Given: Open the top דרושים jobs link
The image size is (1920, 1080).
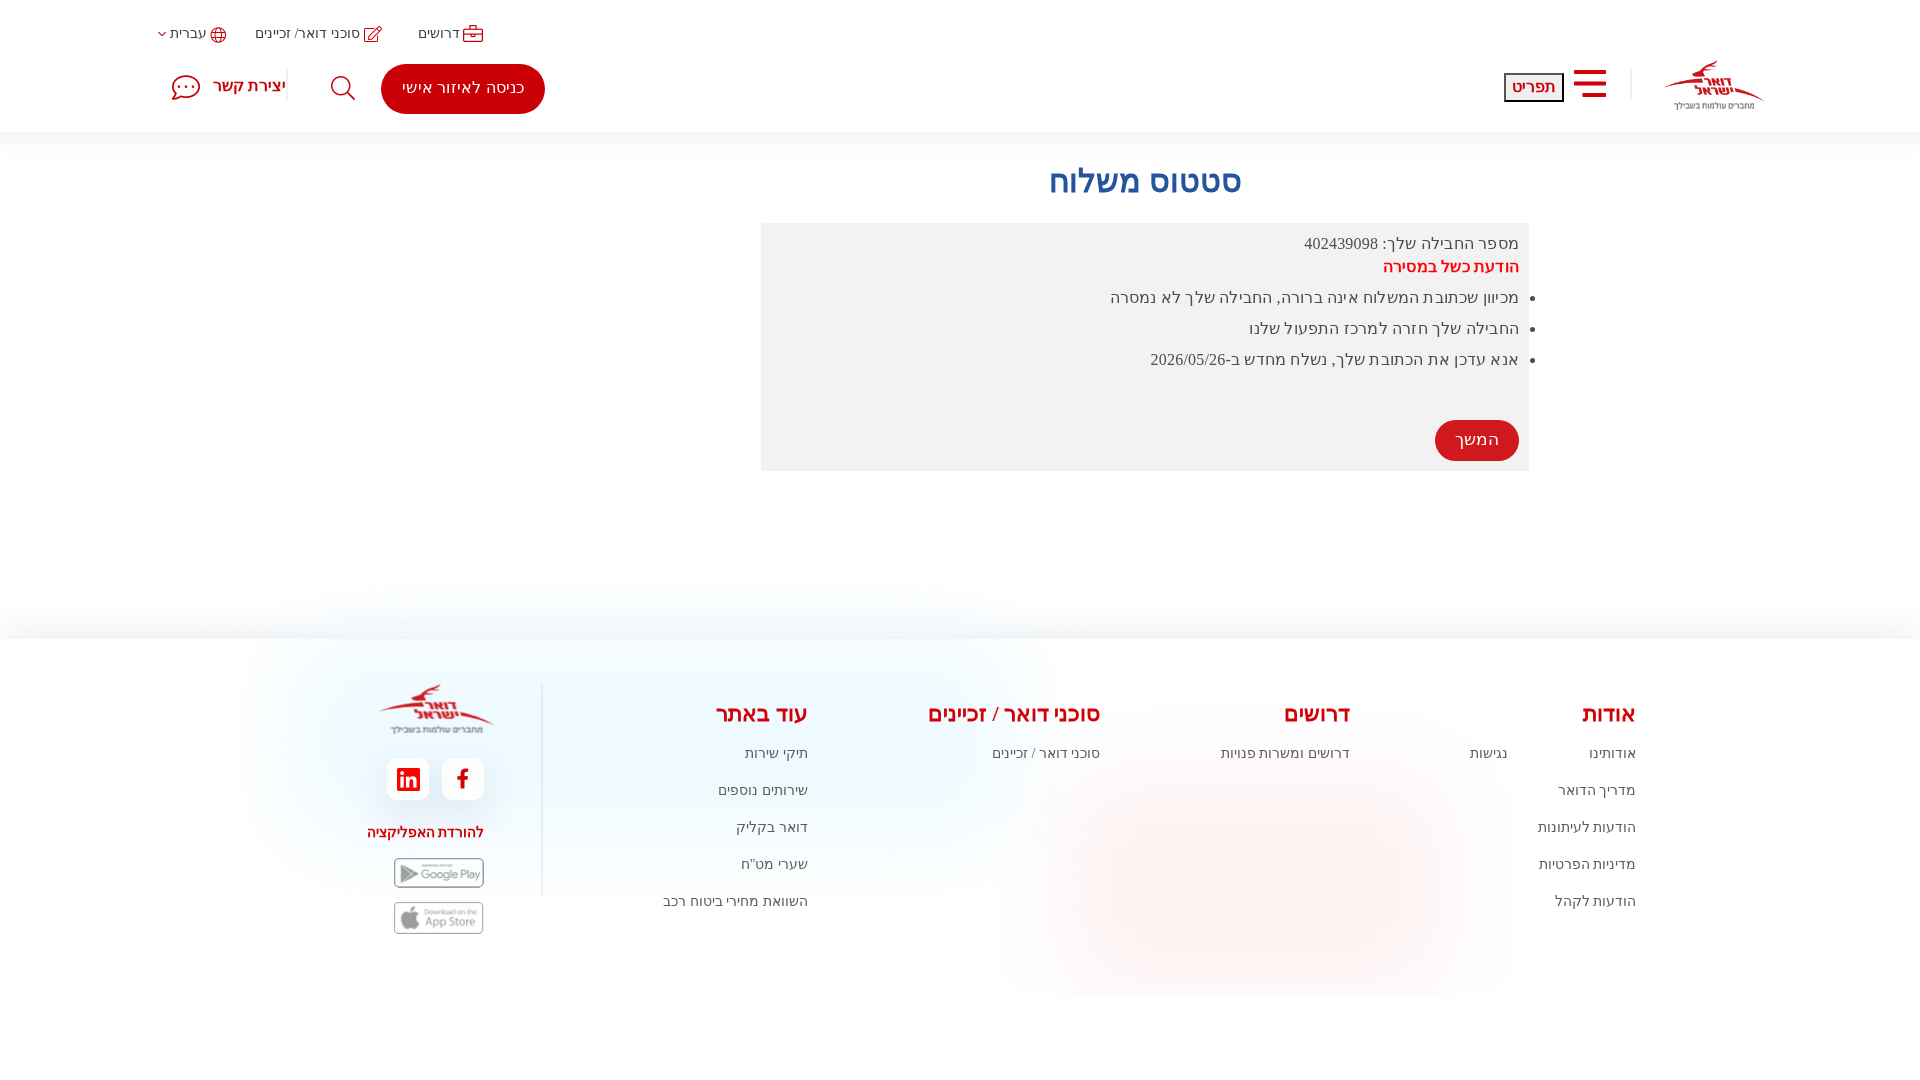Looking at the screenshot, I should [x=438, y=34].
